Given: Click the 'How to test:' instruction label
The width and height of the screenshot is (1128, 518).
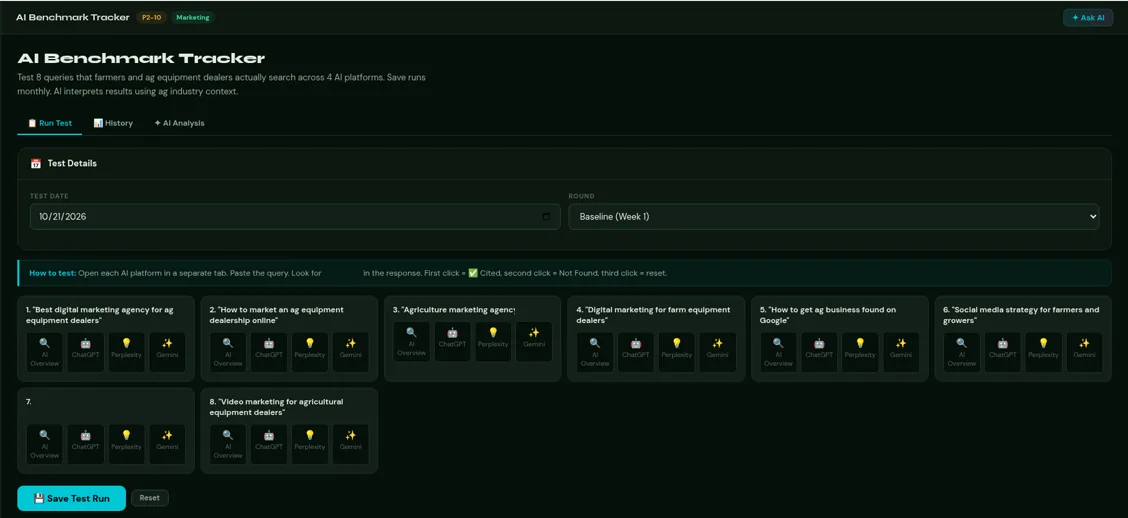Looking at the screenshot, I should coord(53,273).
